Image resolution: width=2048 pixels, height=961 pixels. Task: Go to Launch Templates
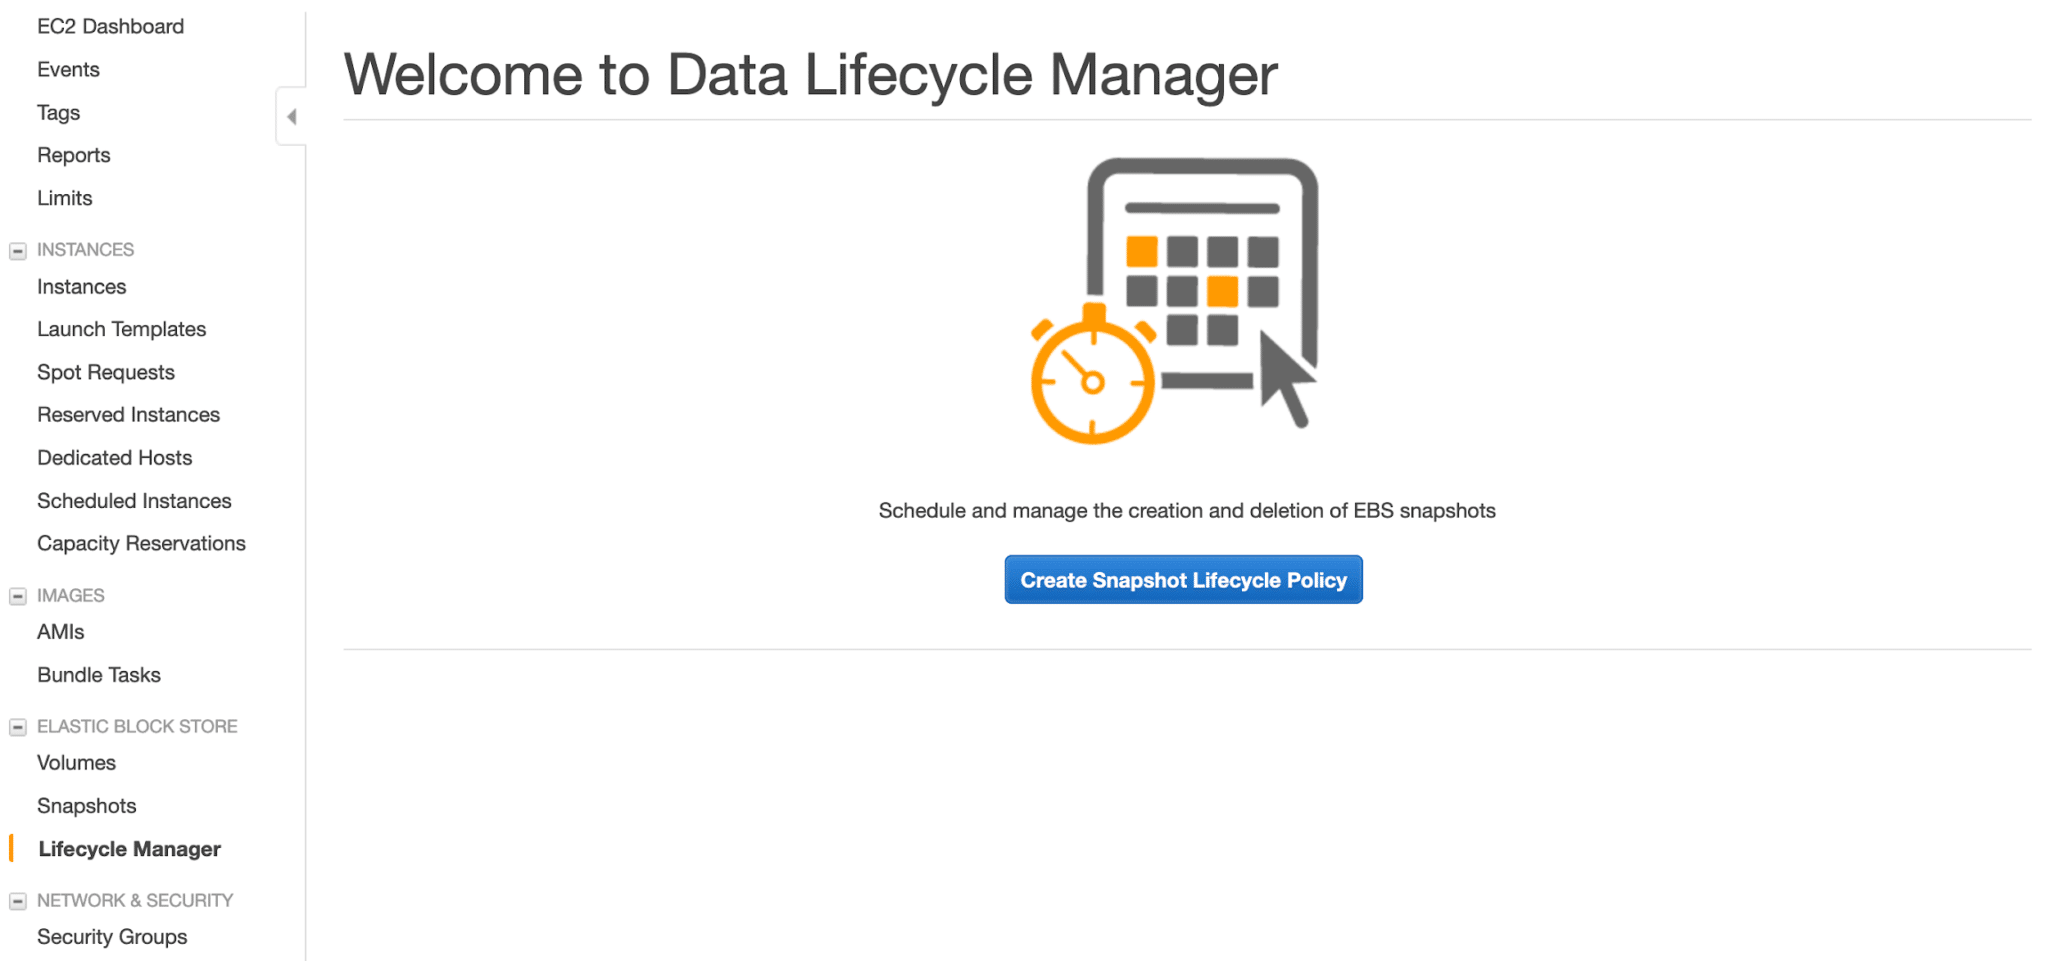121,329
